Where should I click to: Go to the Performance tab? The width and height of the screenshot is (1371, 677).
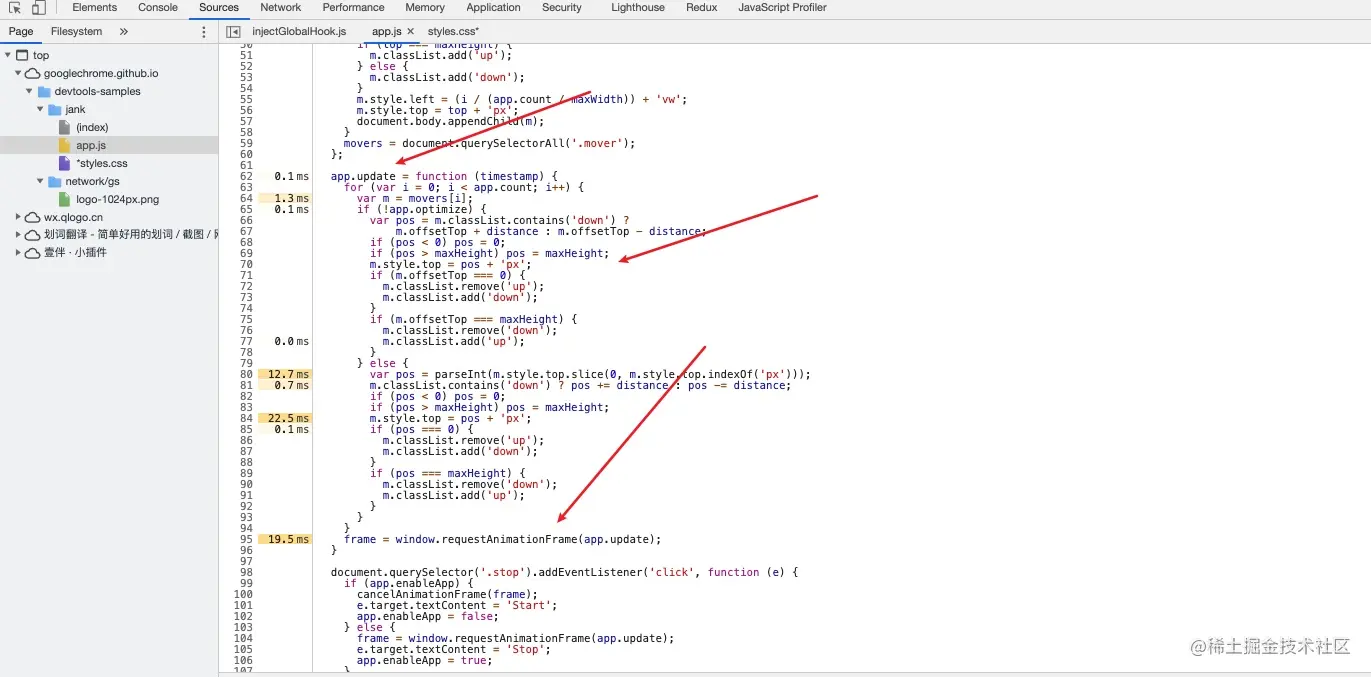point(353,8)
